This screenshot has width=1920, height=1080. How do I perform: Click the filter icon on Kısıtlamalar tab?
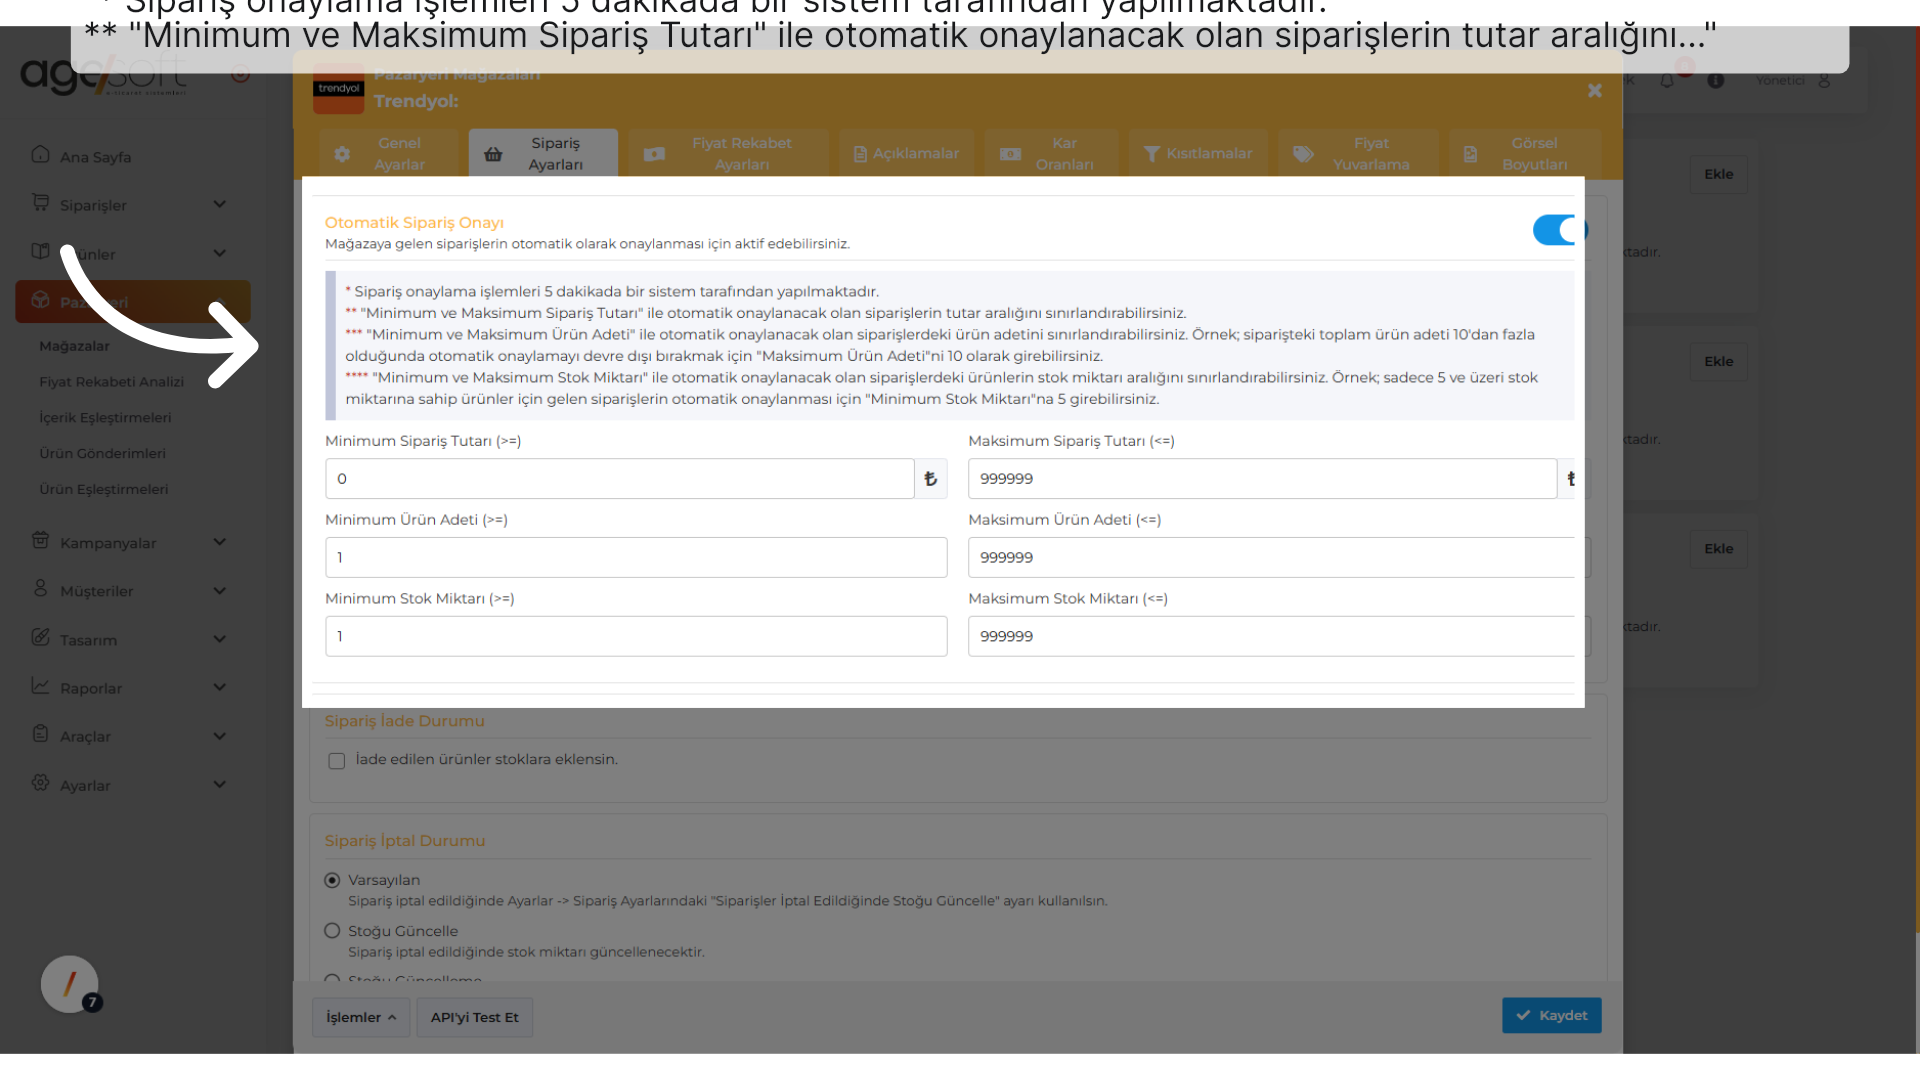point(1152,154)
